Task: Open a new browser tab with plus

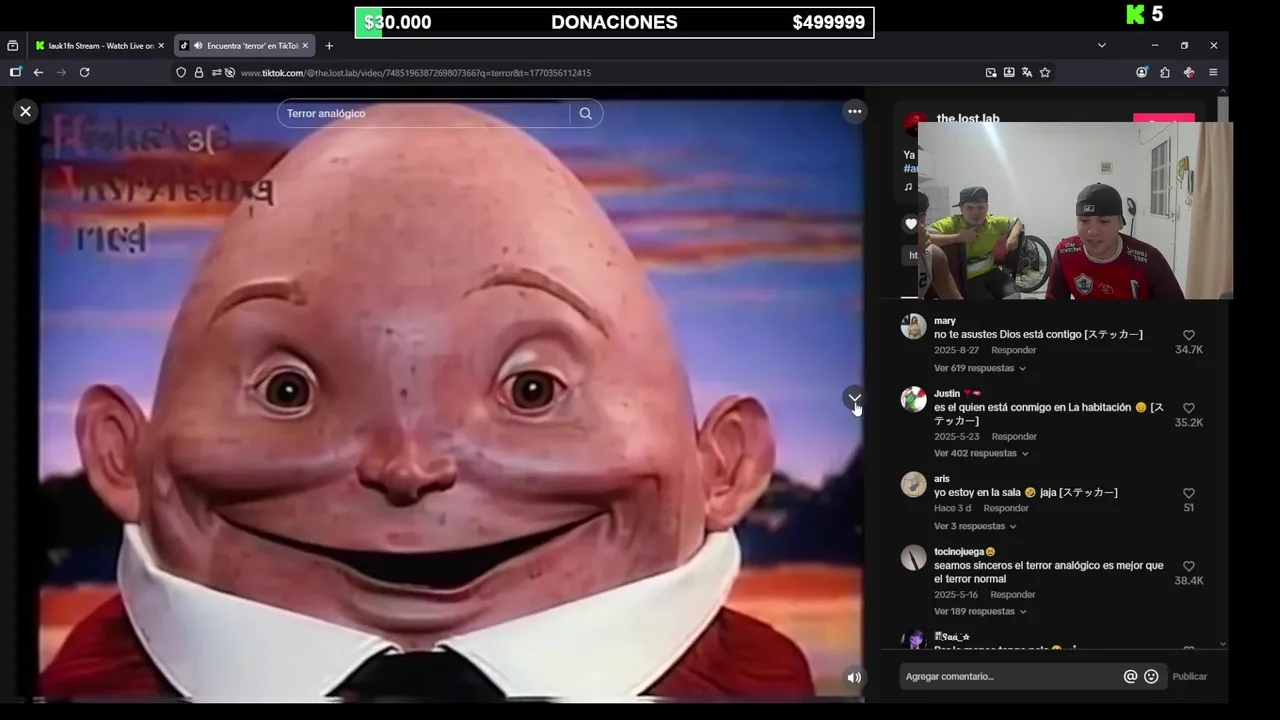Action: coord(329,45)
